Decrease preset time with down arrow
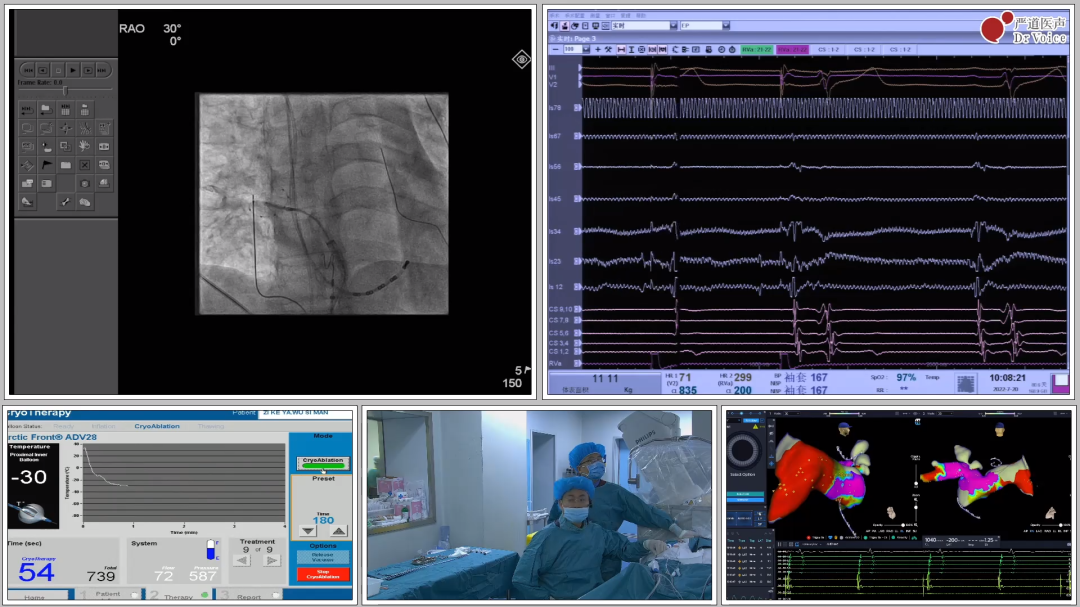The image size is (1080, 607). 307,531
